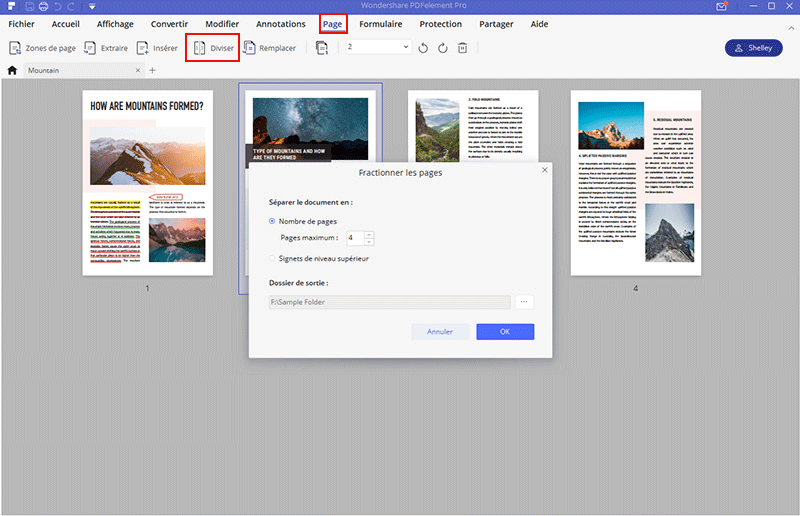Click the app logo icon
The image size is (800, 516).
click(11, 6)
